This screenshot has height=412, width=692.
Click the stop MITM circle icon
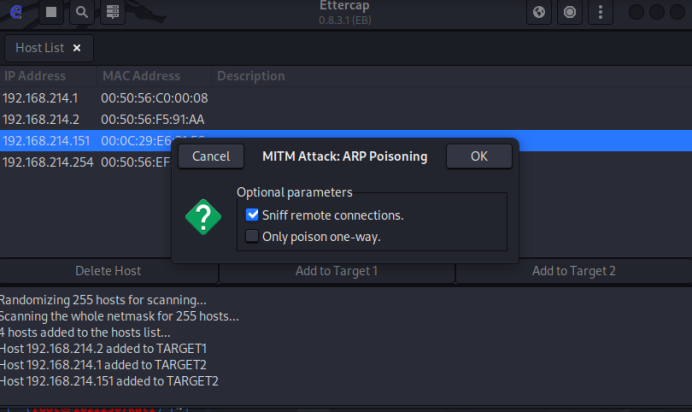(x=570, y=12)
